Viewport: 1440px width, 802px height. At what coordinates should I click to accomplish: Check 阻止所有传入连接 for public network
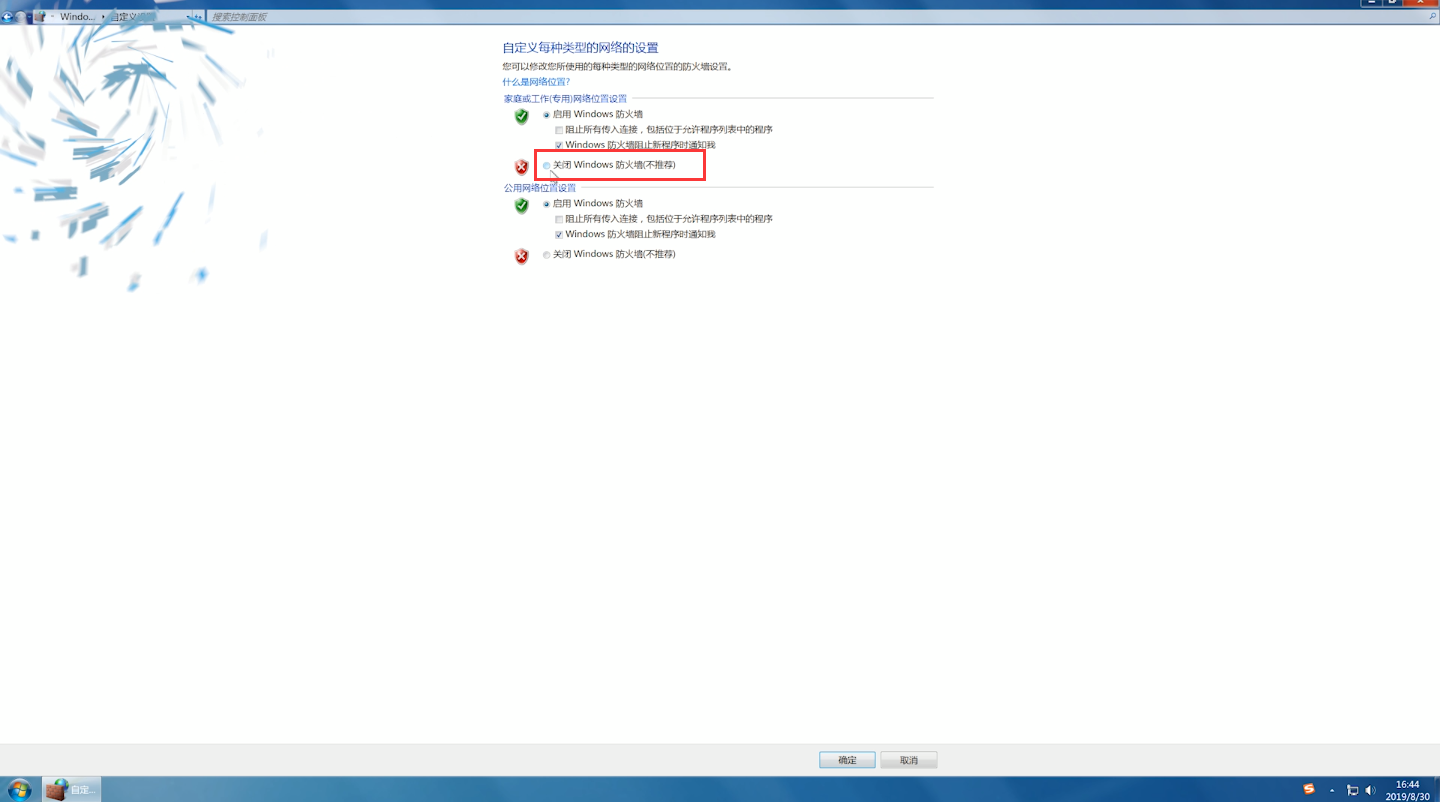pyautogui.click(x=559, y=219)
